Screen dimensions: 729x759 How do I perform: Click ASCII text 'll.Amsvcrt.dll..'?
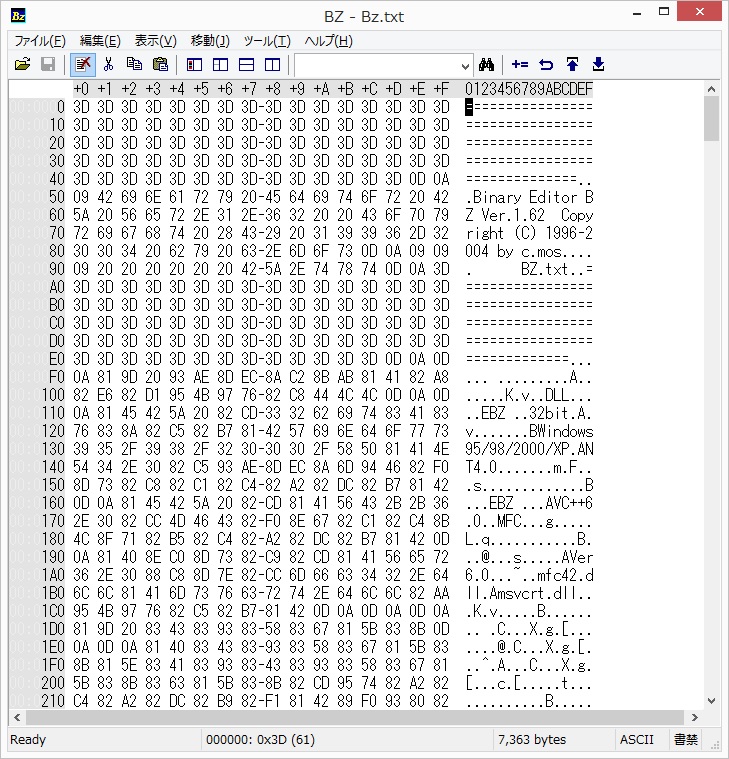pos(529,592)
